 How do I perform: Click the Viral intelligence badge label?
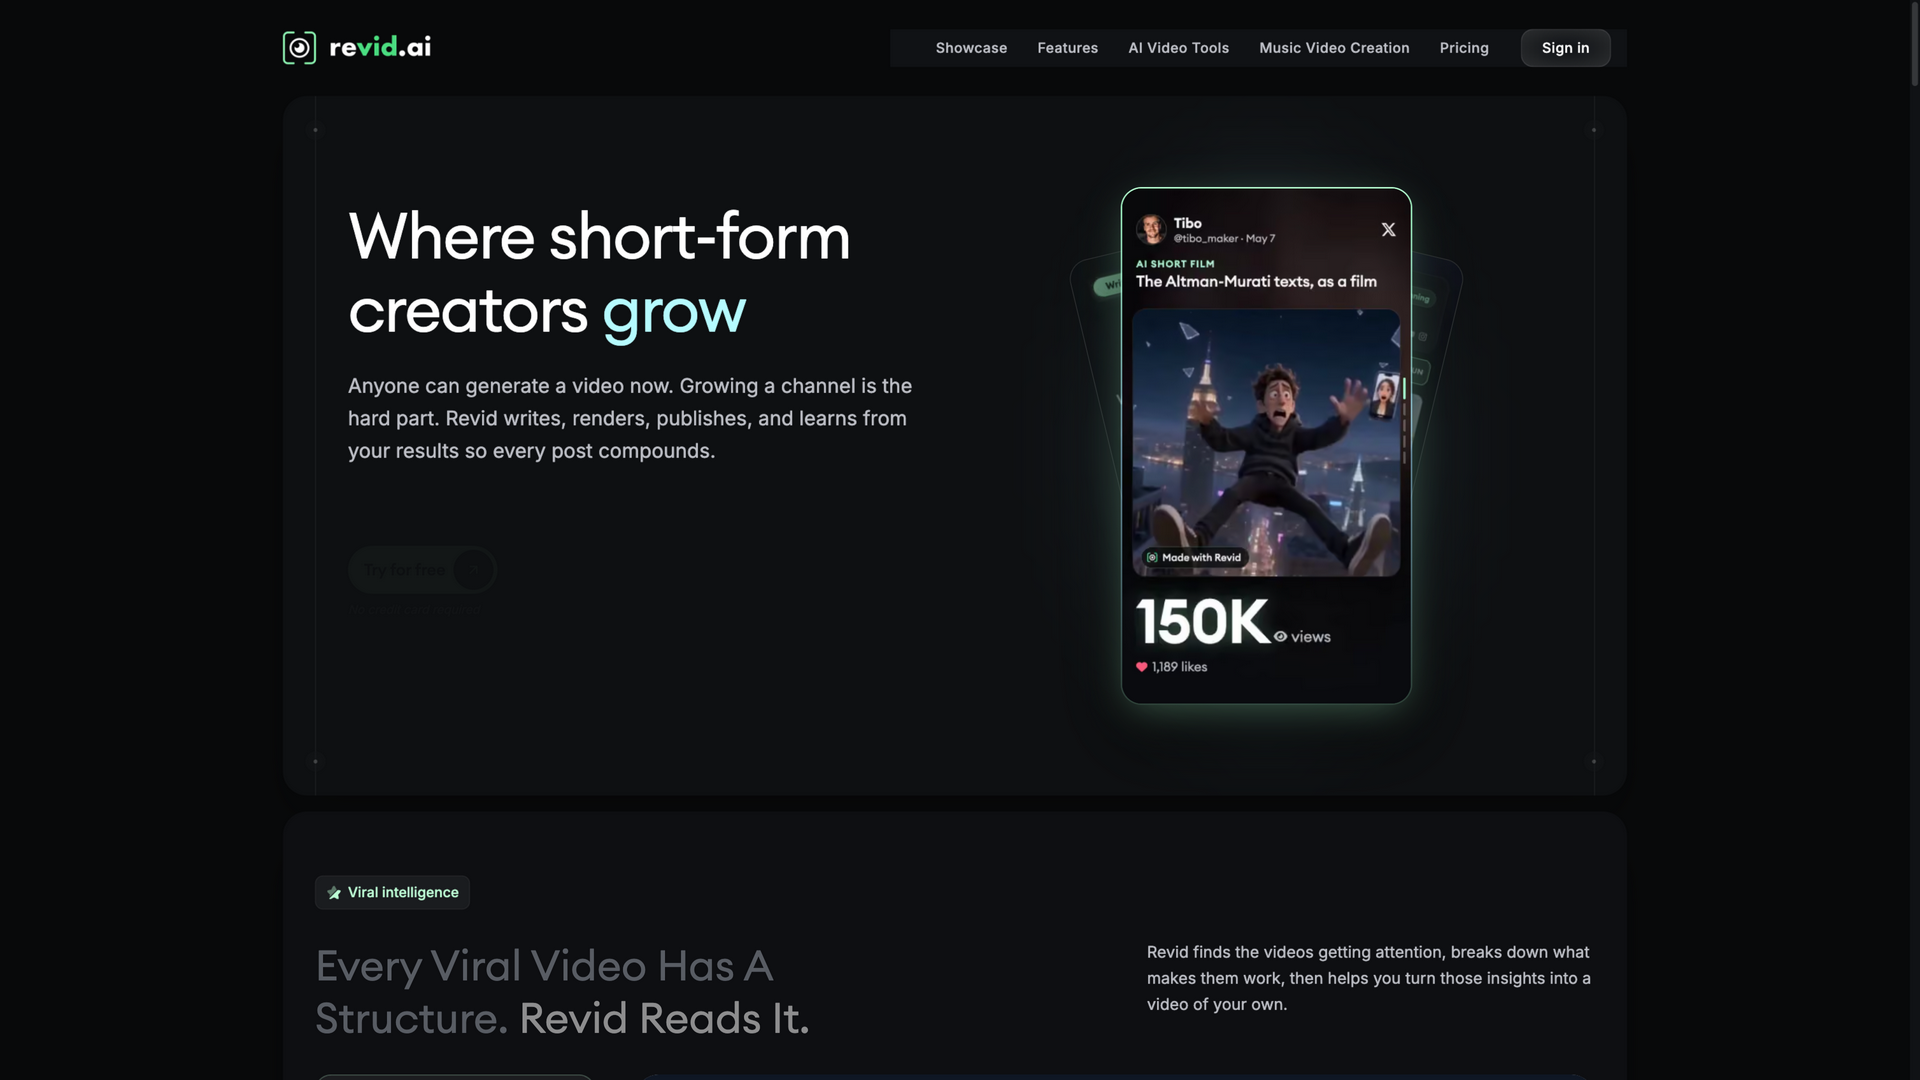[403, 893]
